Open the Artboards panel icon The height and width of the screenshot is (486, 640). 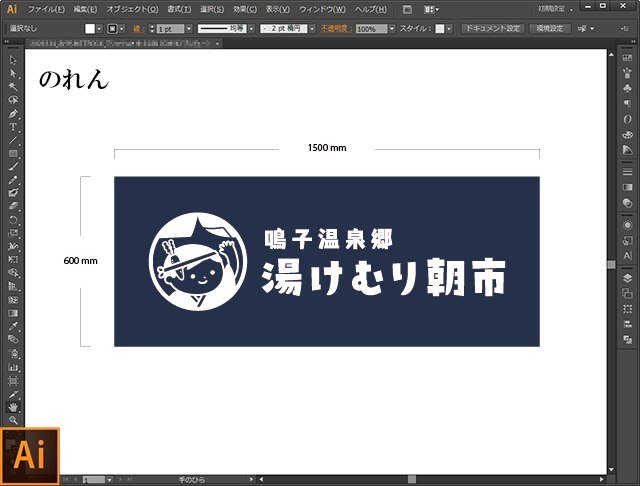tap(627, 293)
